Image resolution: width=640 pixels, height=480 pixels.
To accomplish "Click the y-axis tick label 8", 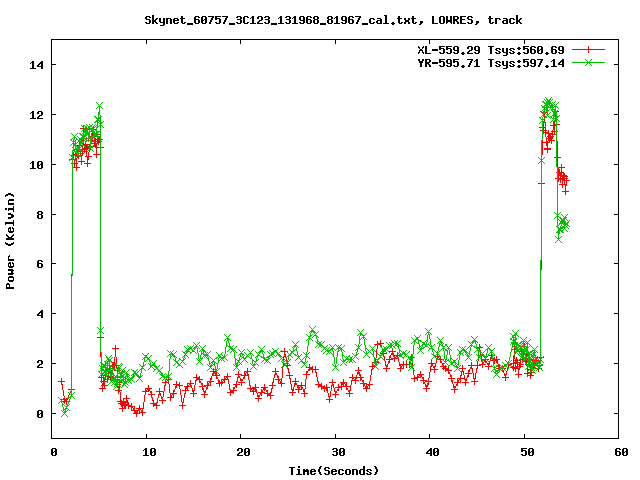I will point(40,215).
